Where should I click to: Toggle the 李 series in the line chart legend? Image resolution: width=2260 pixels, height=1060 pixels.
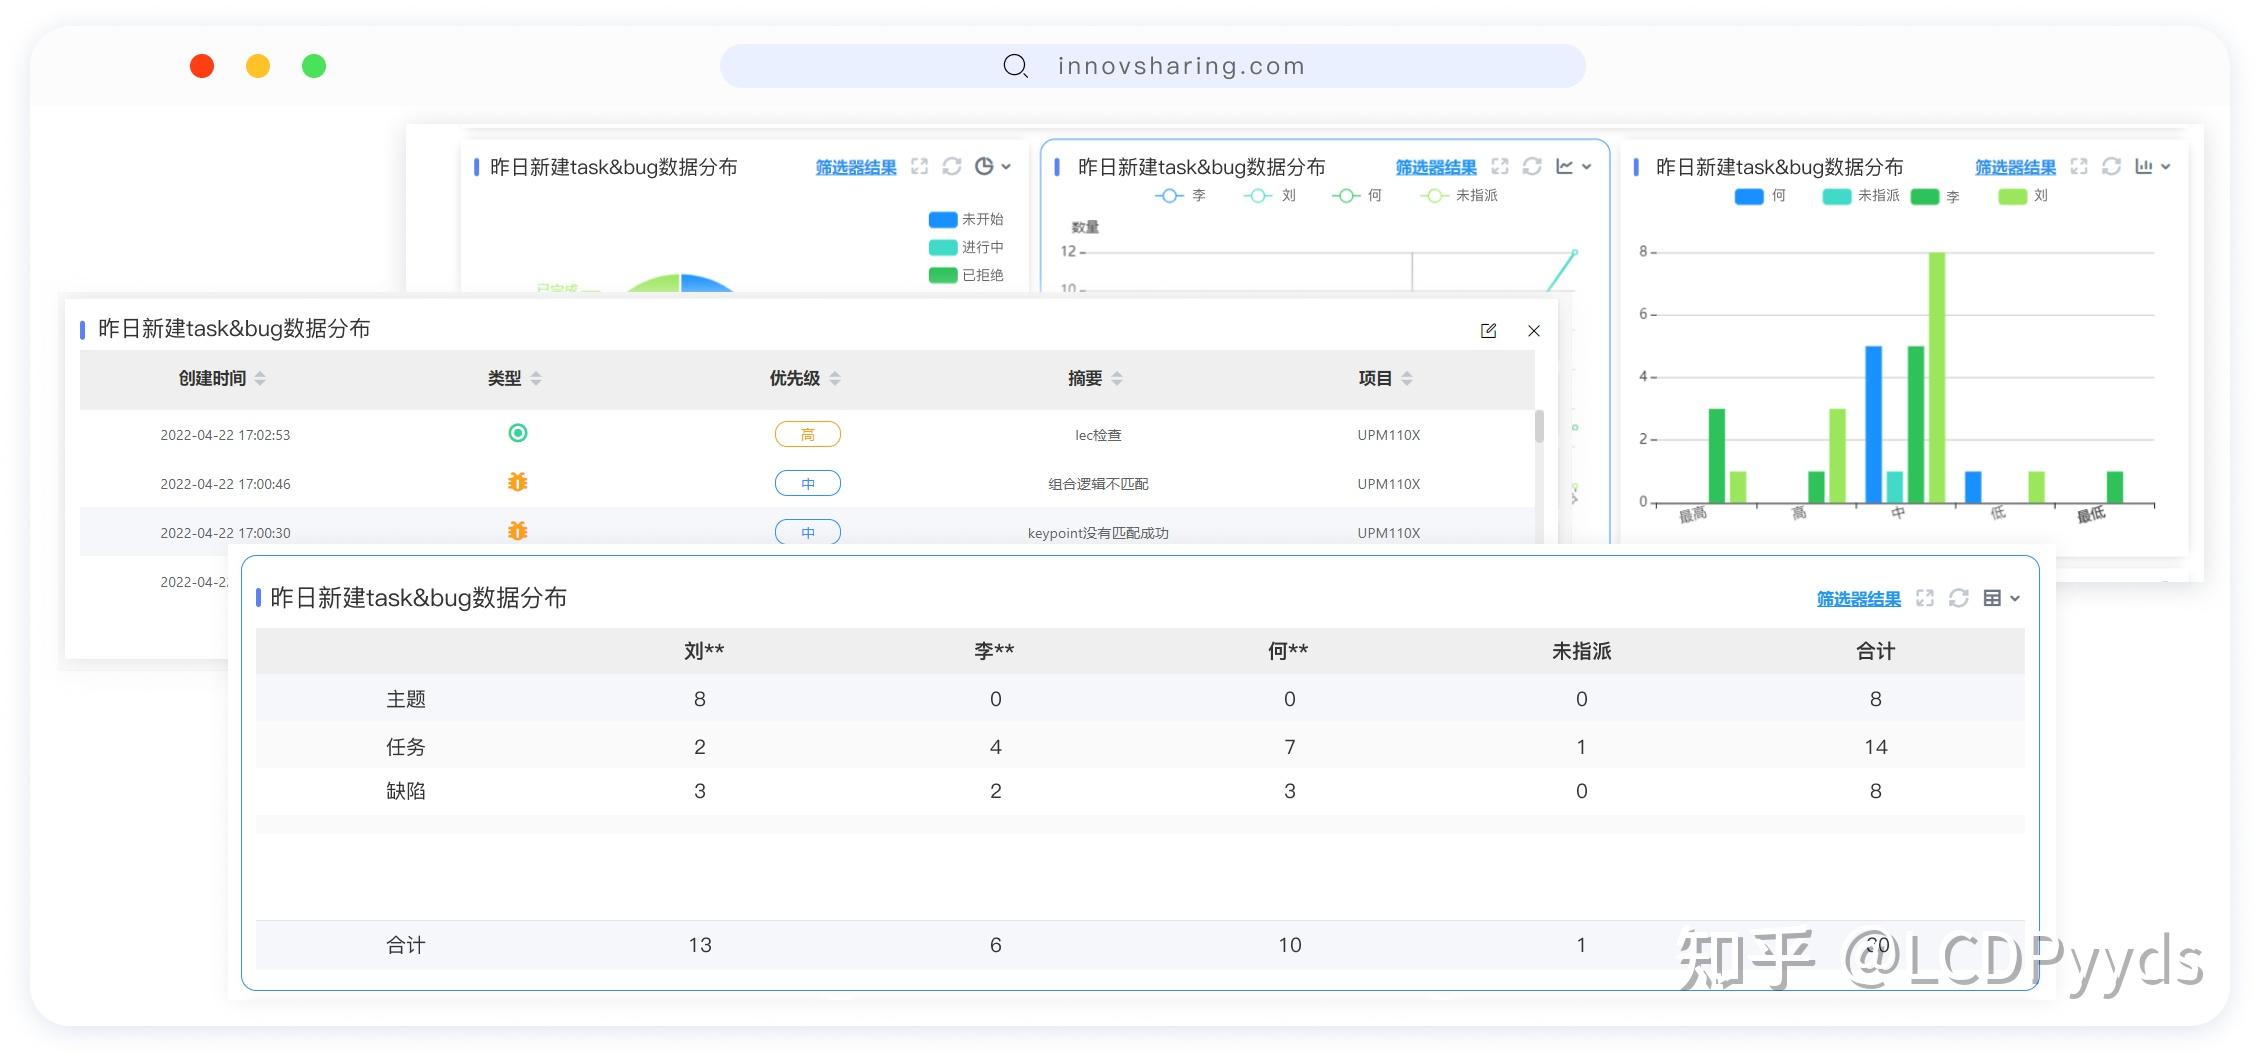pyautogui.click(x=1183, y=196)
